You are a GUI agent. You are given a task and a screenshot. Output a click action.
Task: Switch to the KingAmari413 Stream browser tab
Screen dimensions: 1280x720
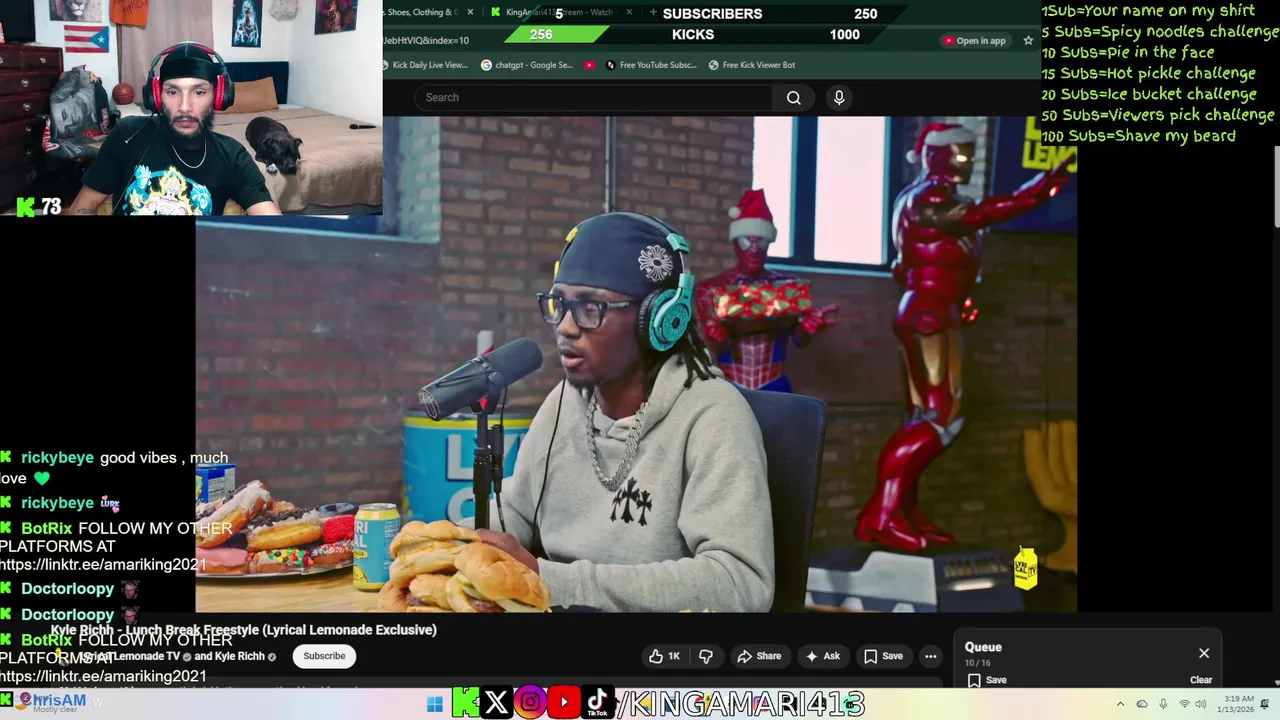[560, 12]
